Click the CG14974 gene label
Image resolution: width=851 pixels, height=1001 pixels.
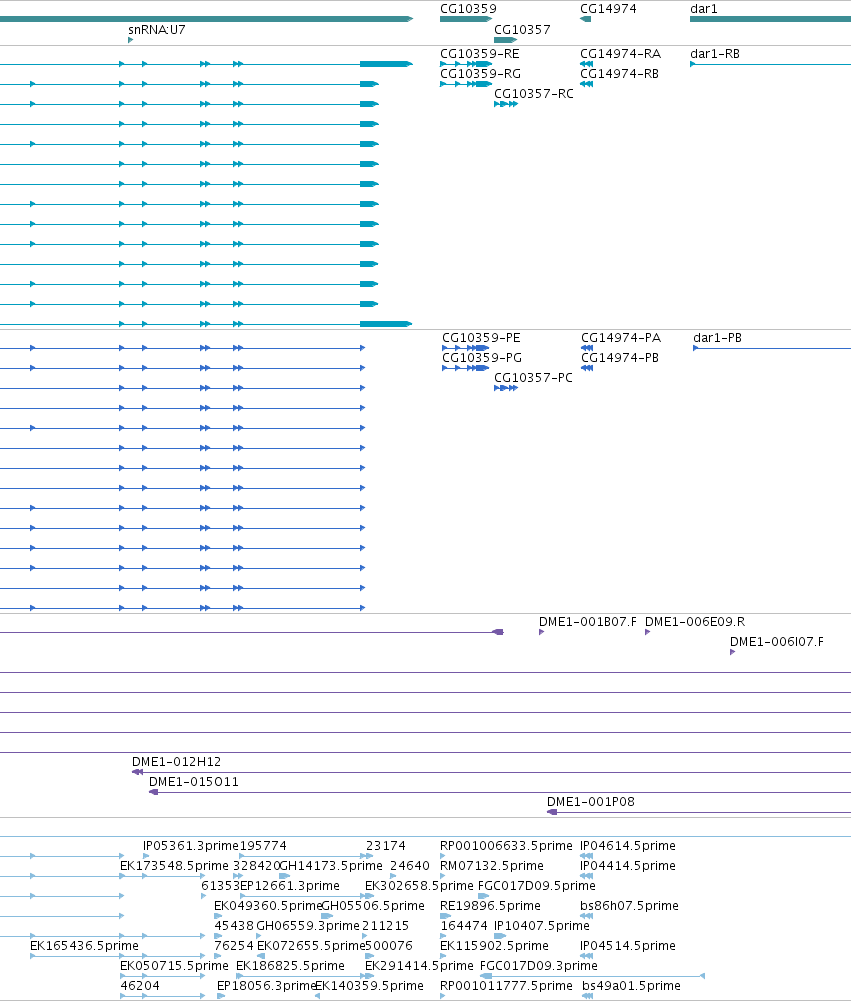point(608,9)
